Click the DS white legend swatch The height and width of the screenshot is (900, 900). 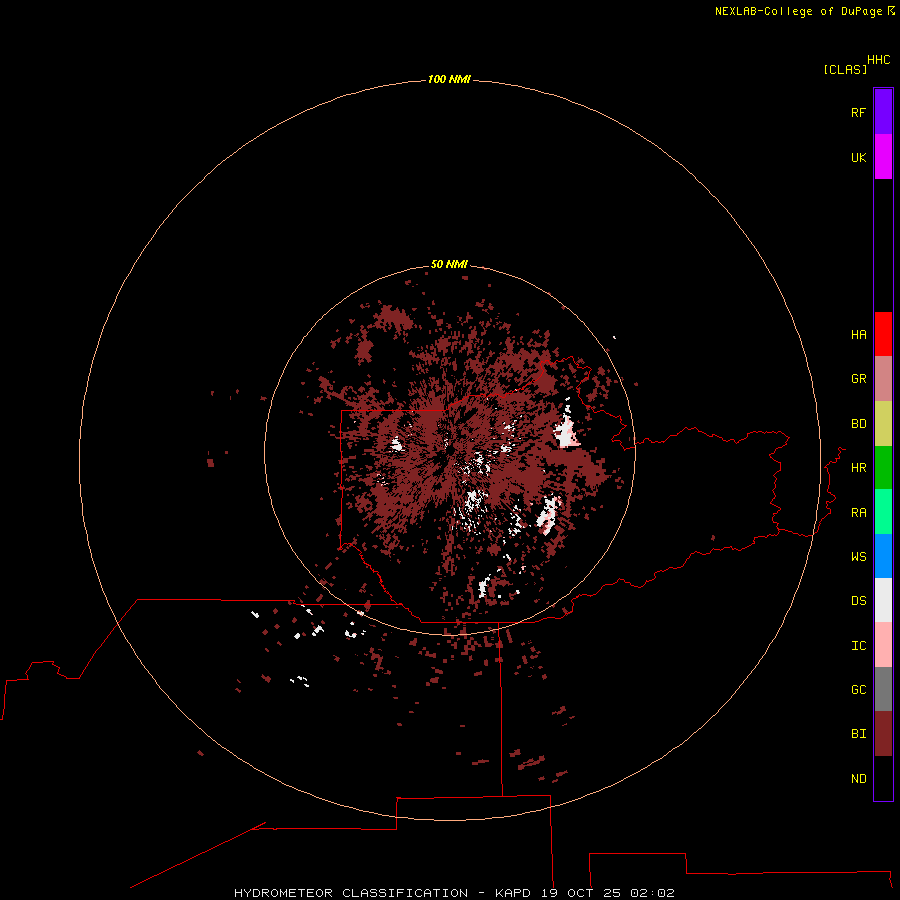[x=883, y=600]
